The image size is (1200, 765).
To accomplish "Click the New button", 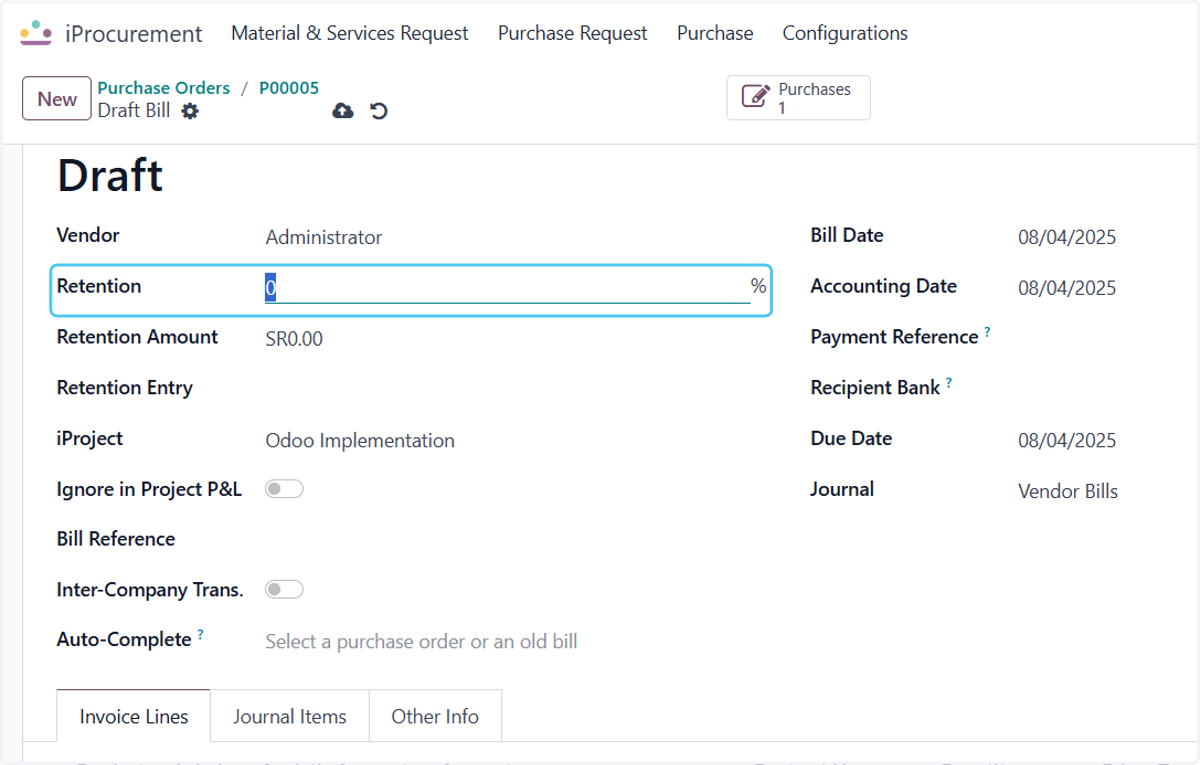I will point(57,99).
